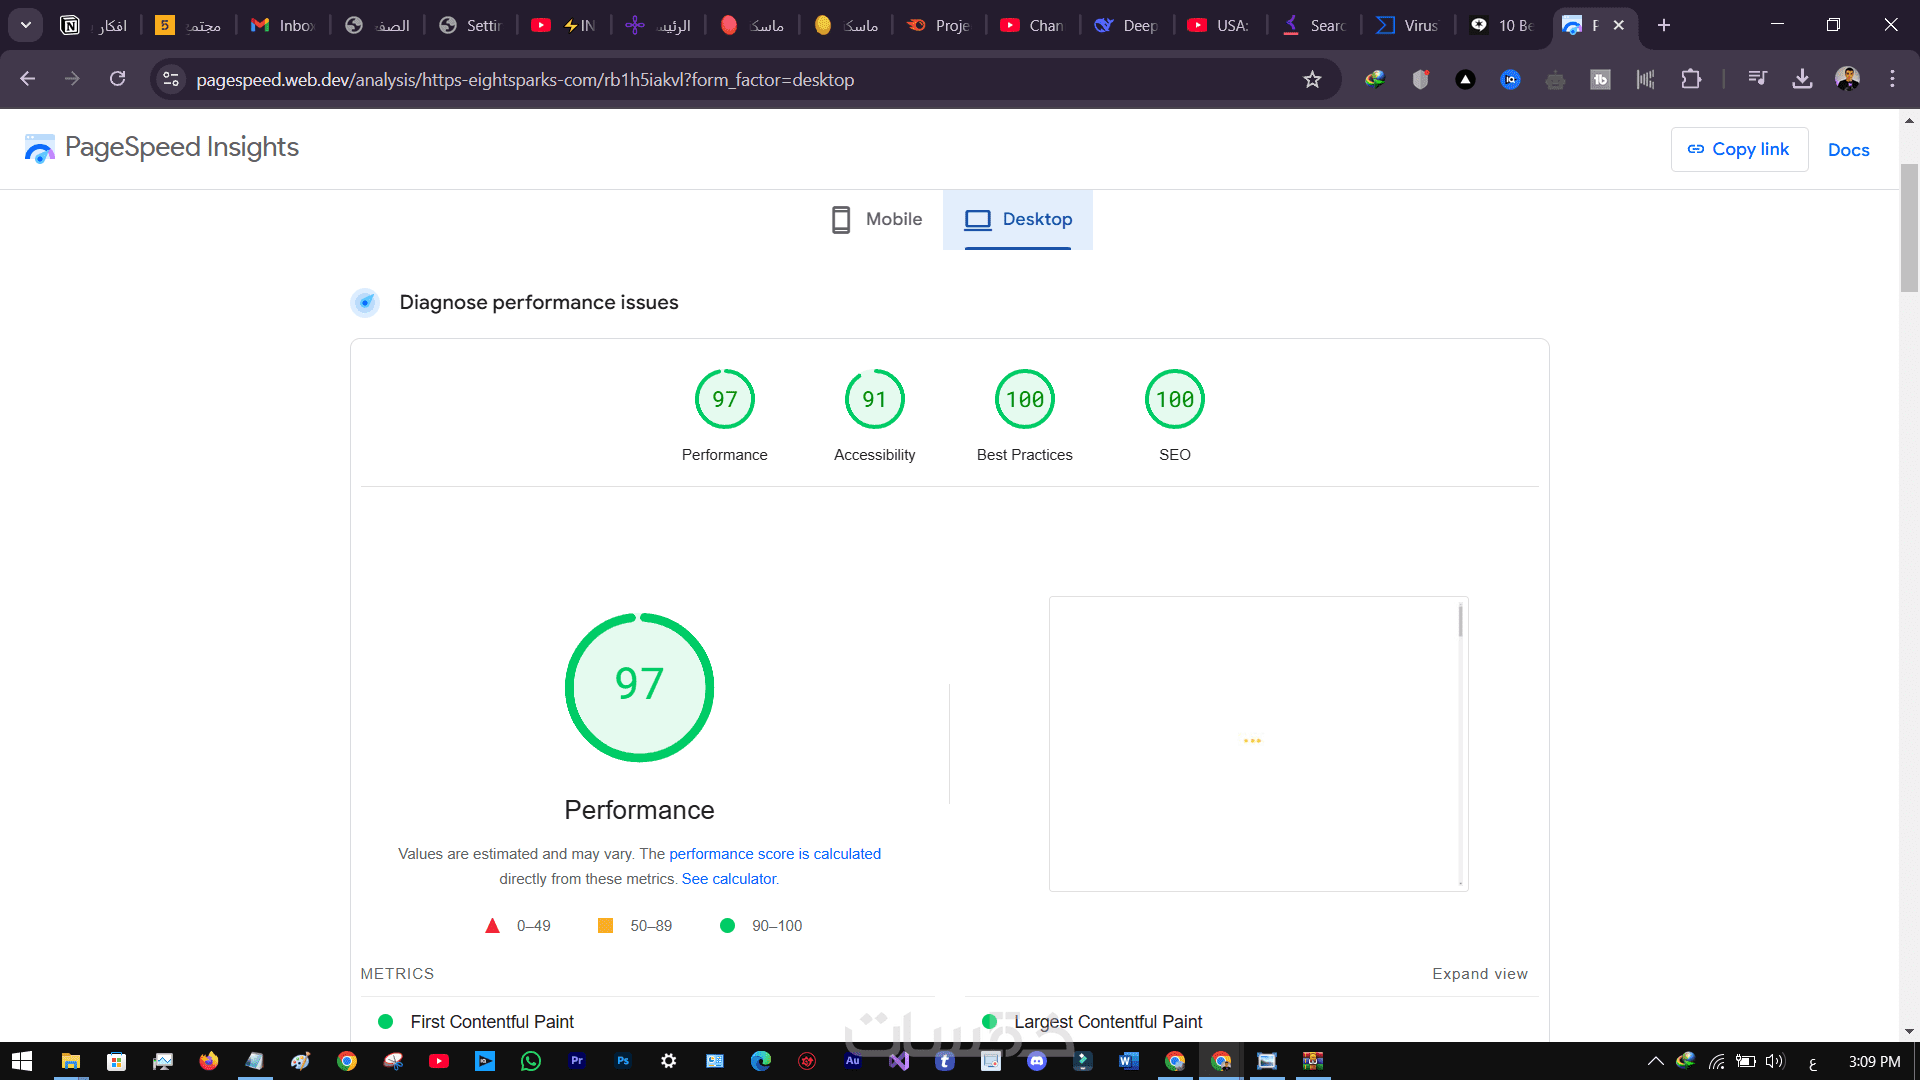Open the See calculator link

(729, 879)
